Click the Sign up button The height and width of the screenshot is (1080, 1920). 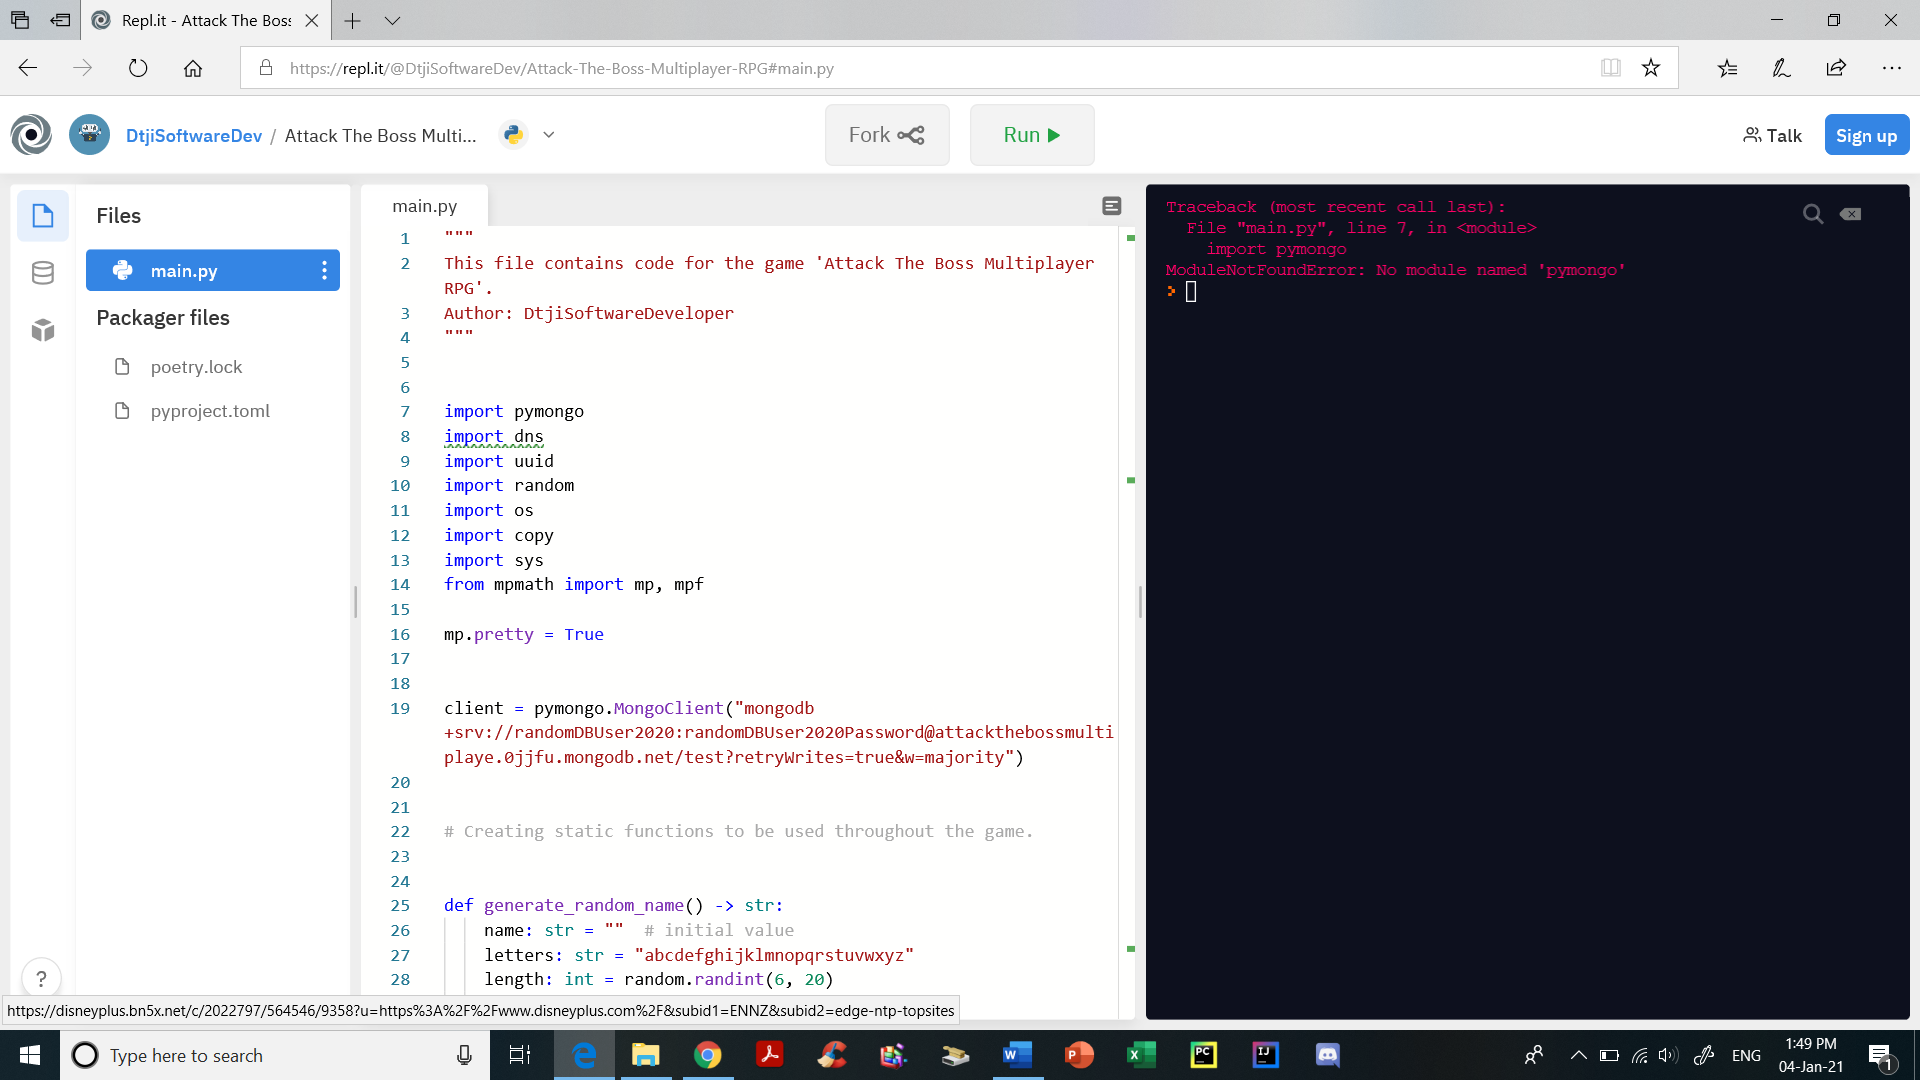1866,135
